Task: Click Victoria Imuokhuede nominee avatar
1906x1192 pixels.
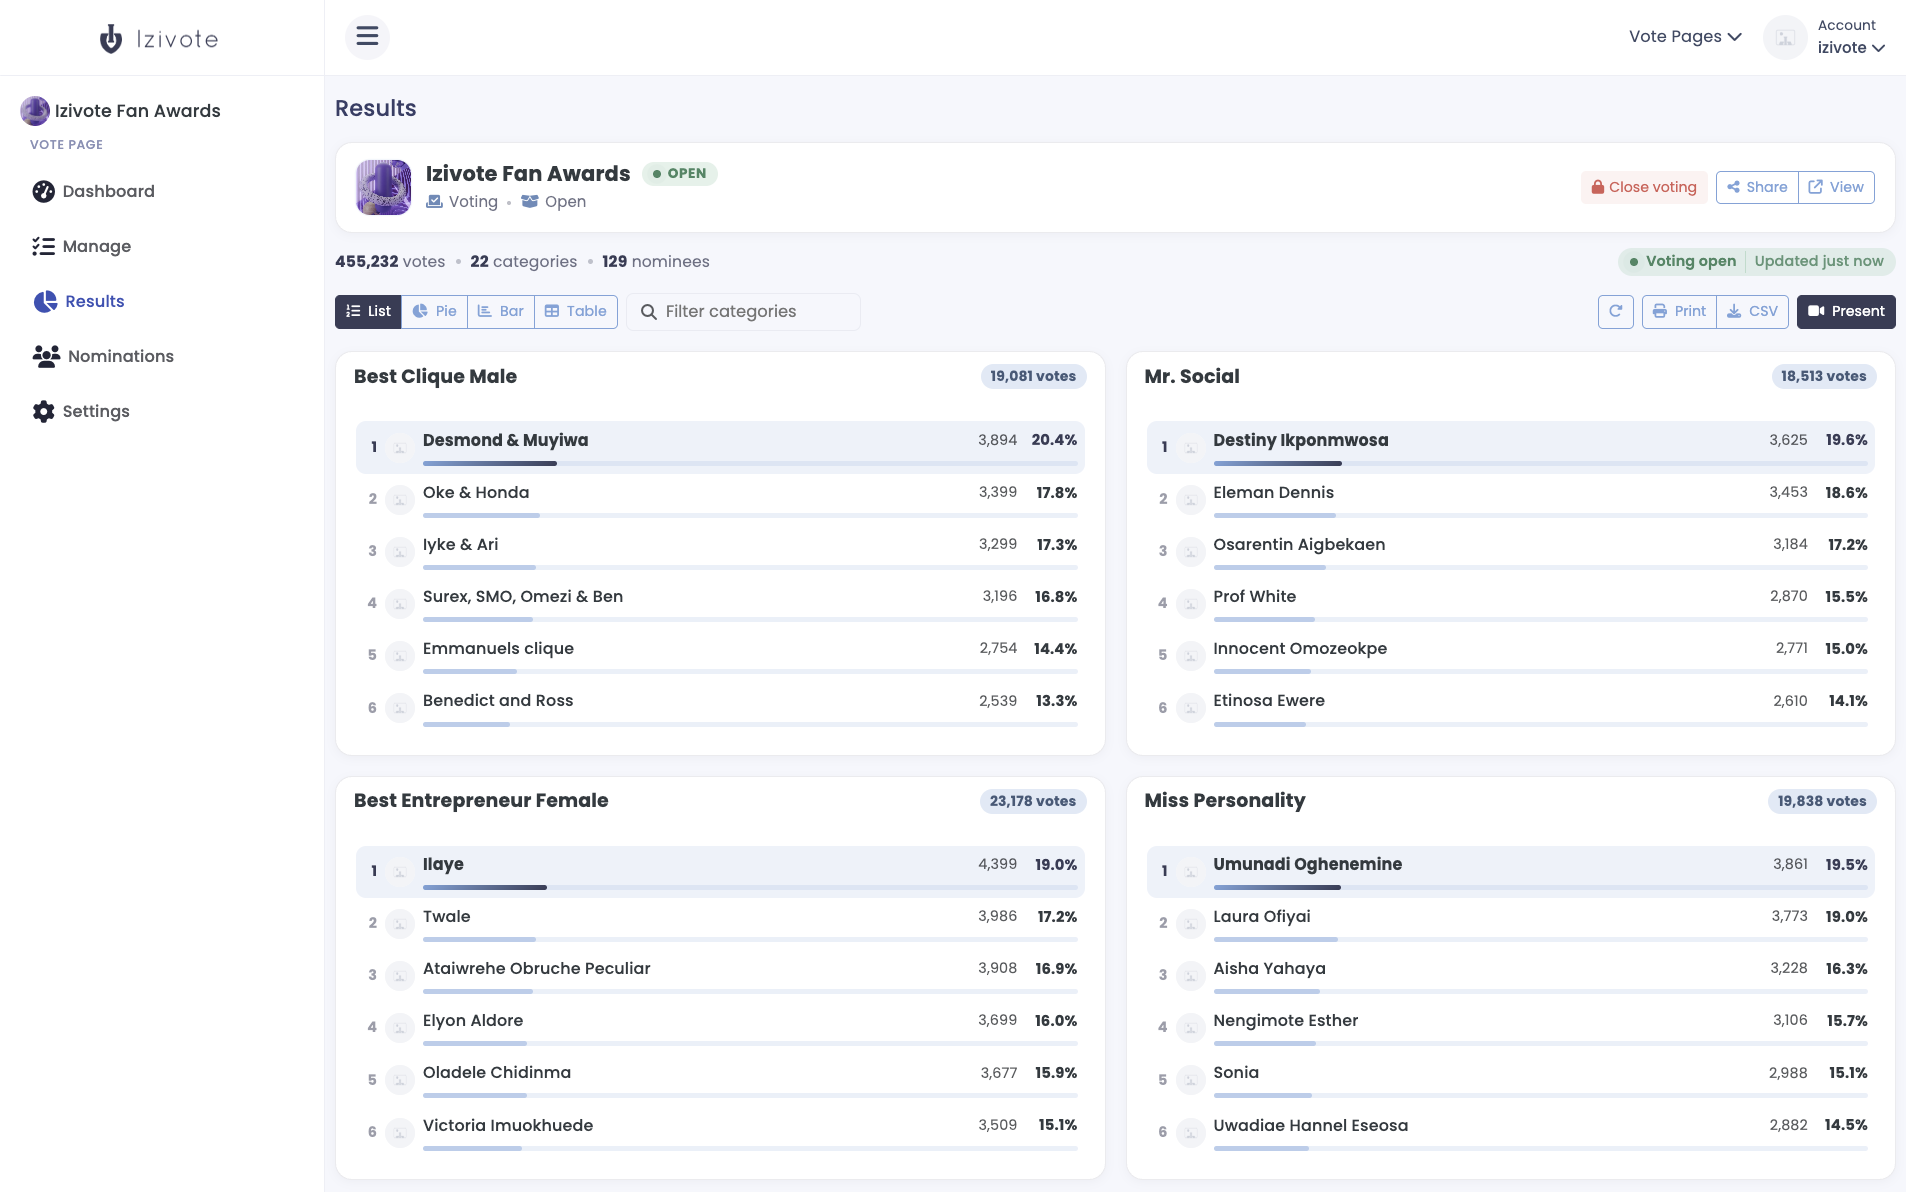Action: click(x=400, y=1132)
